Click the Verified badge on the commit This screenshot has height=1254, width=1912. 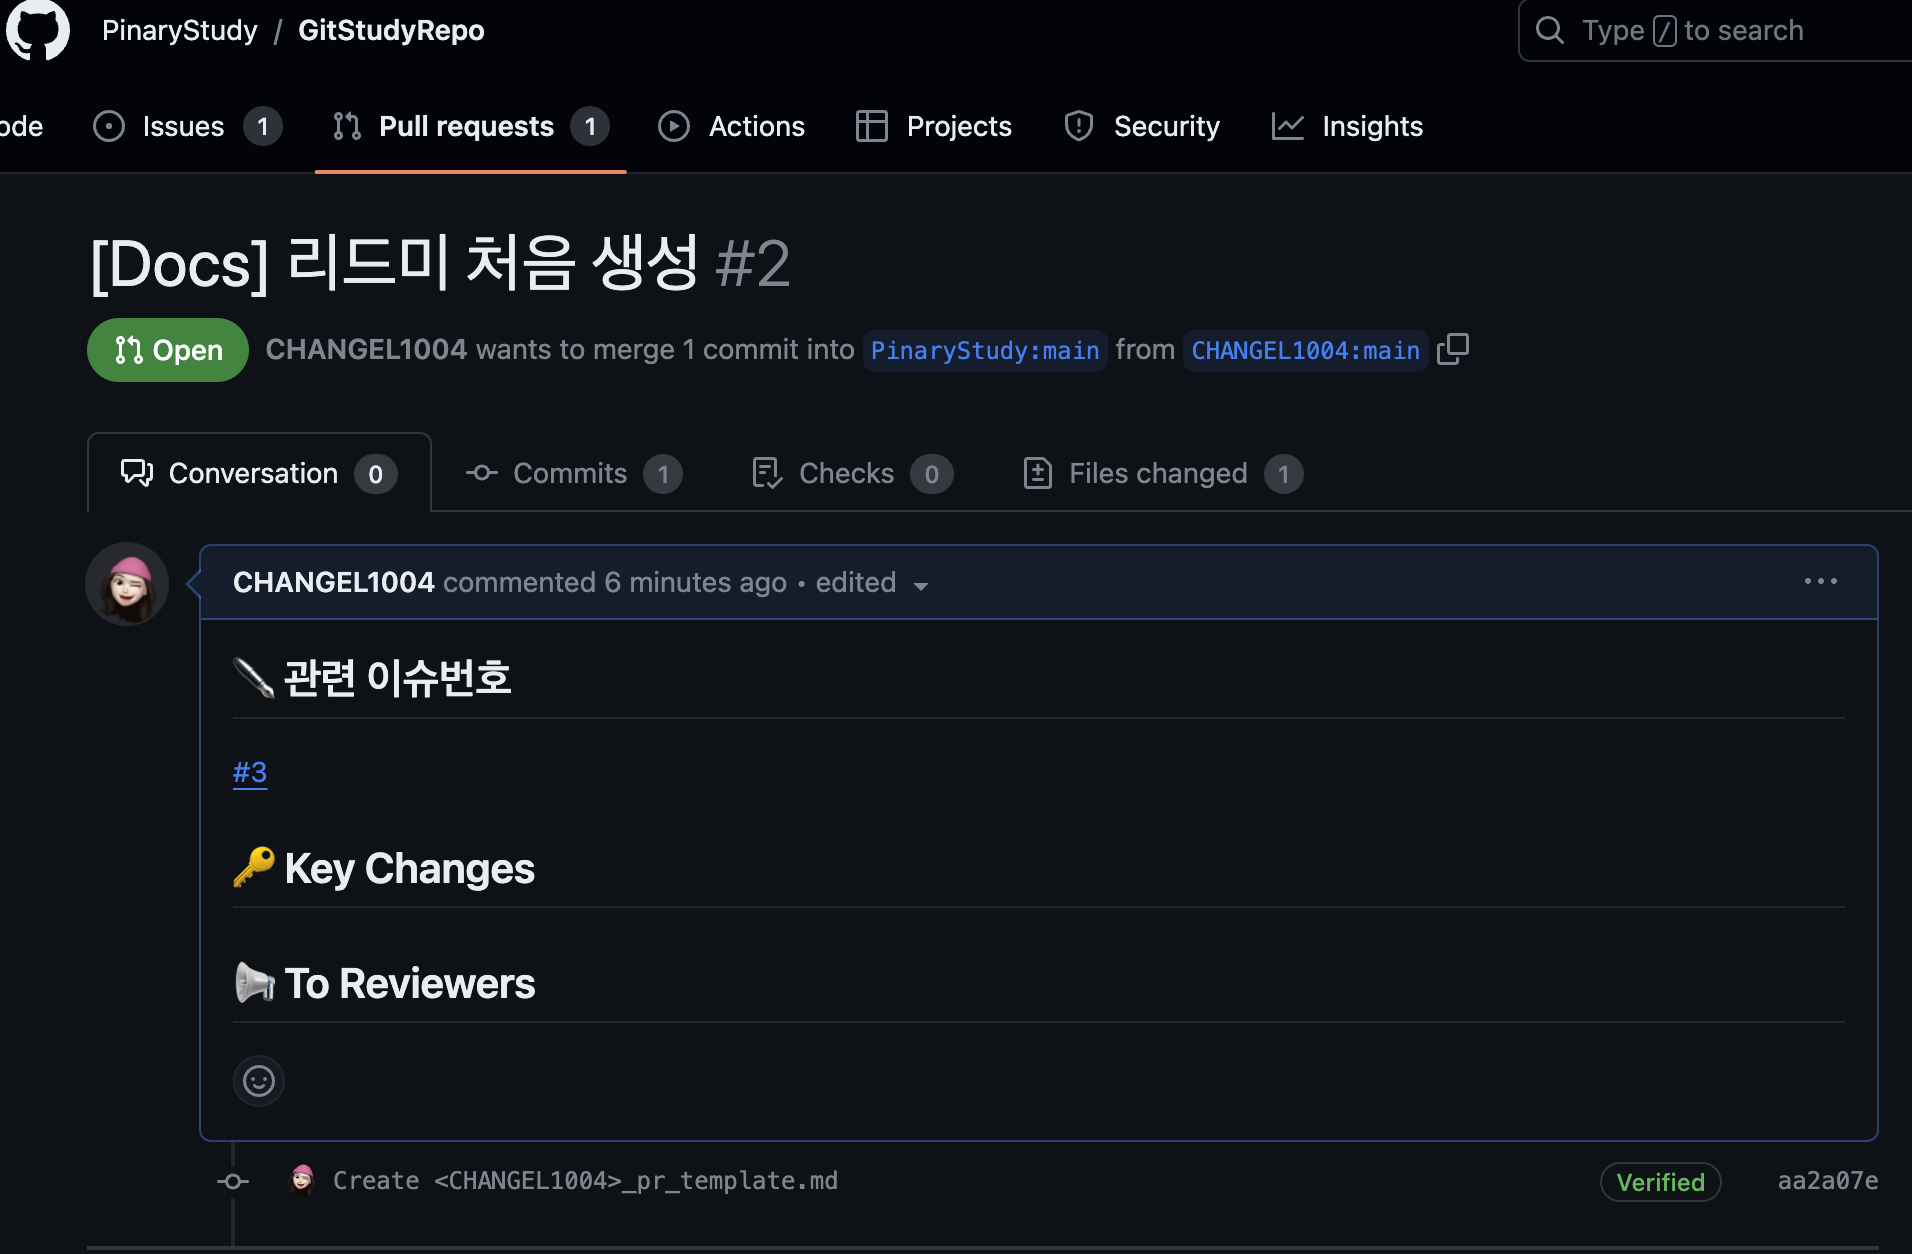pos(1660,1181)
